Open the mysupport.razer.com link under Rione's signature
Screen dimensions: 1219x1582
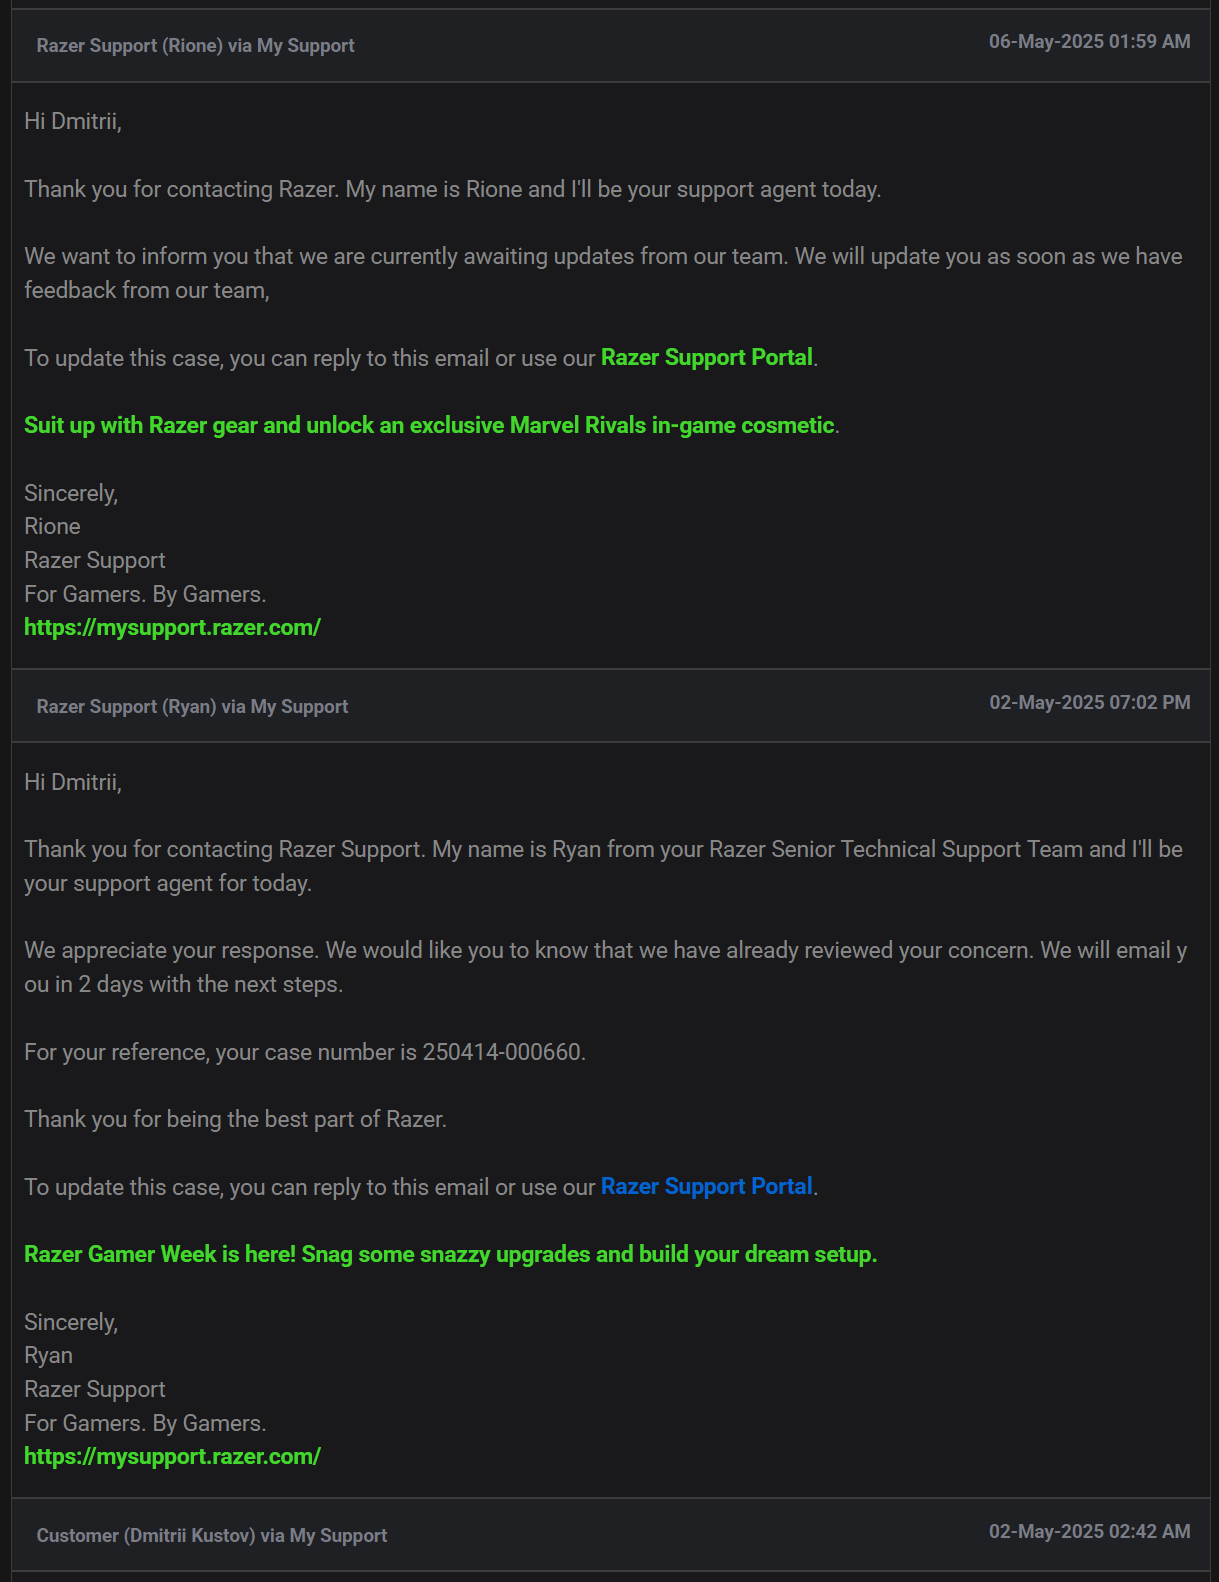pyautogui.click(x=172, y=627)
